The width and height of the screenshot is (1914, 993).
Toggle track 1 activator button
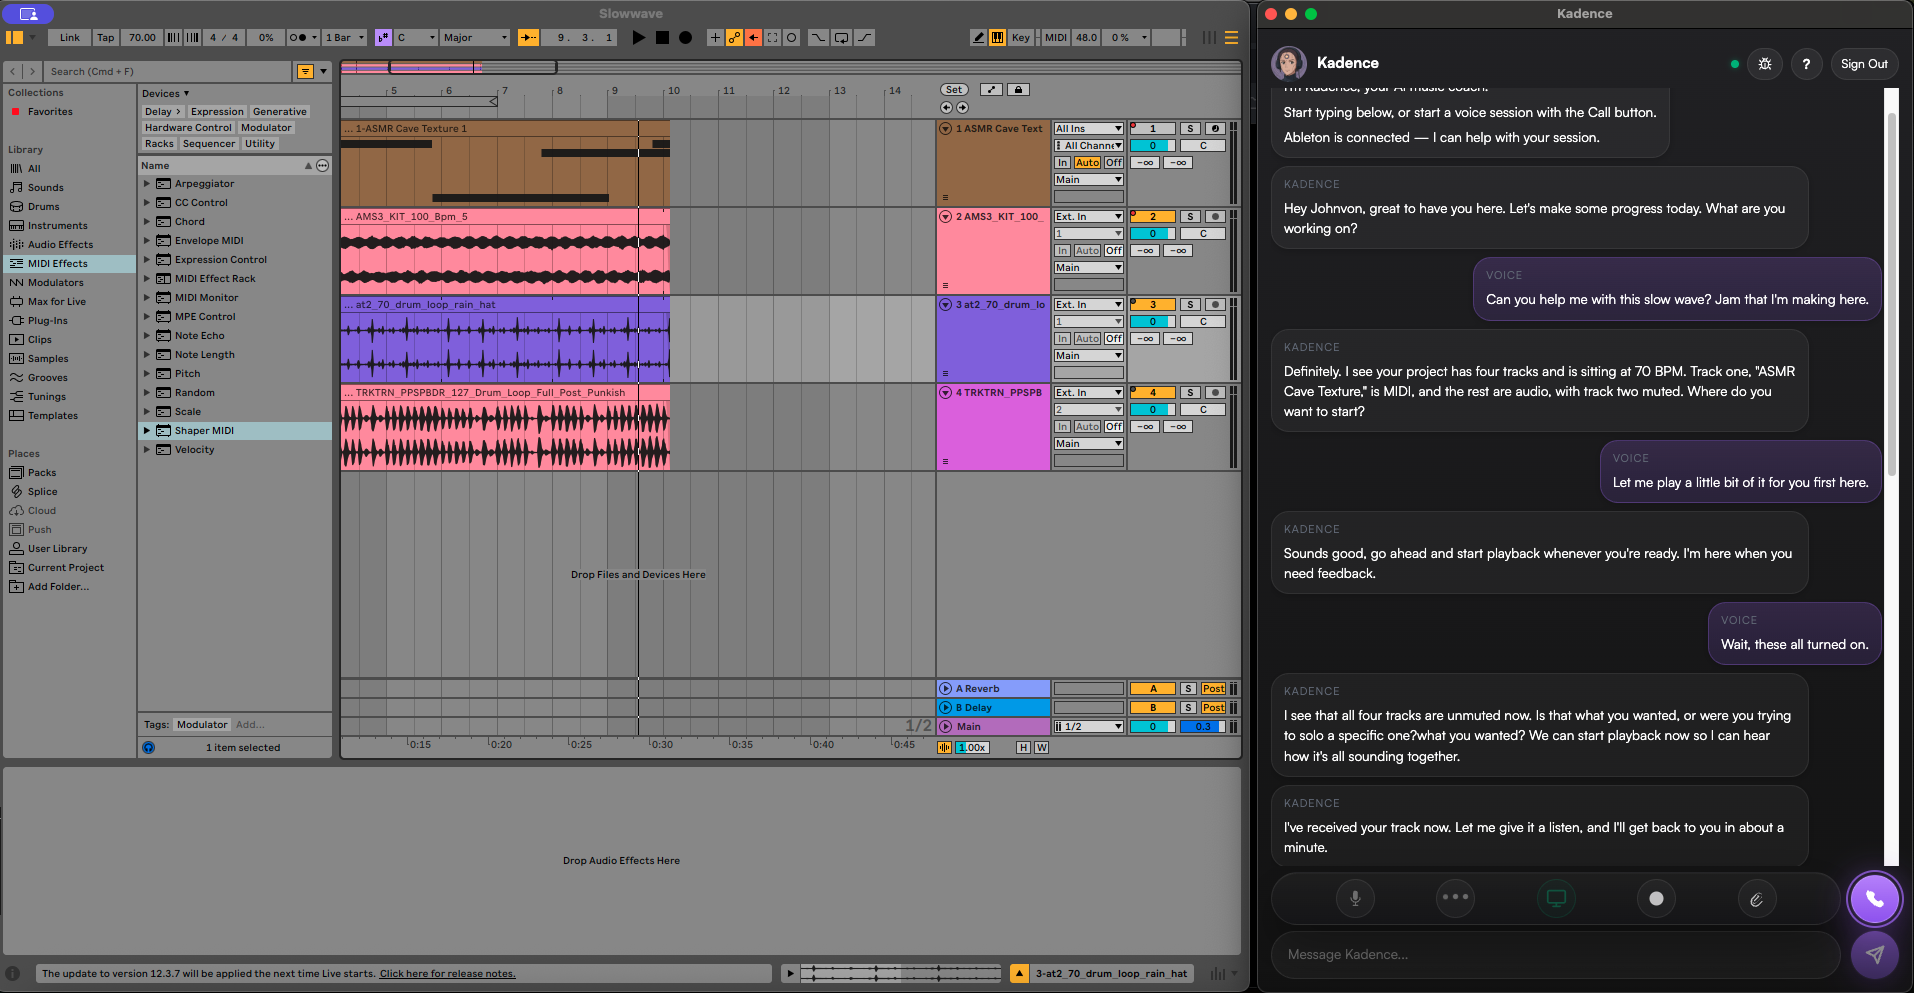point(1152,129)
